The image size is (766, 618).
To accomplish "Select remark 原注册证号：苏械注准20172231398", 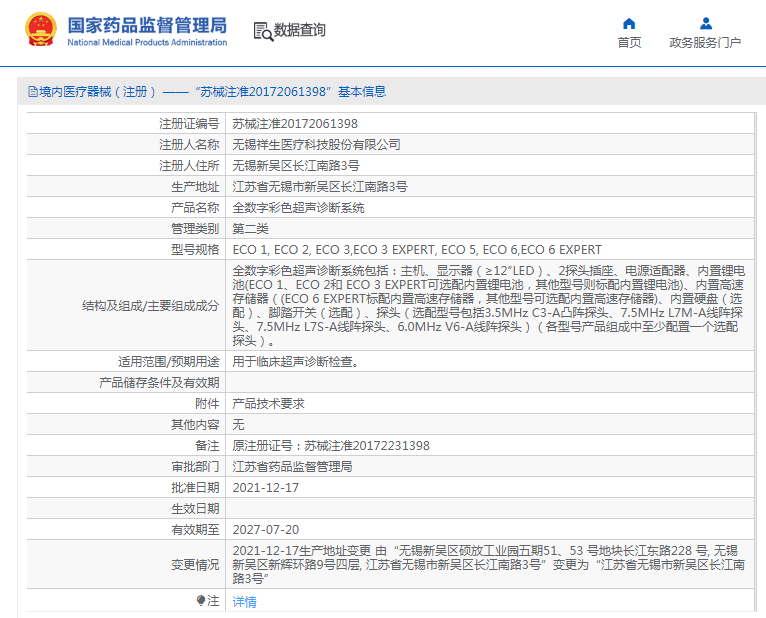I will click(331, 446).
